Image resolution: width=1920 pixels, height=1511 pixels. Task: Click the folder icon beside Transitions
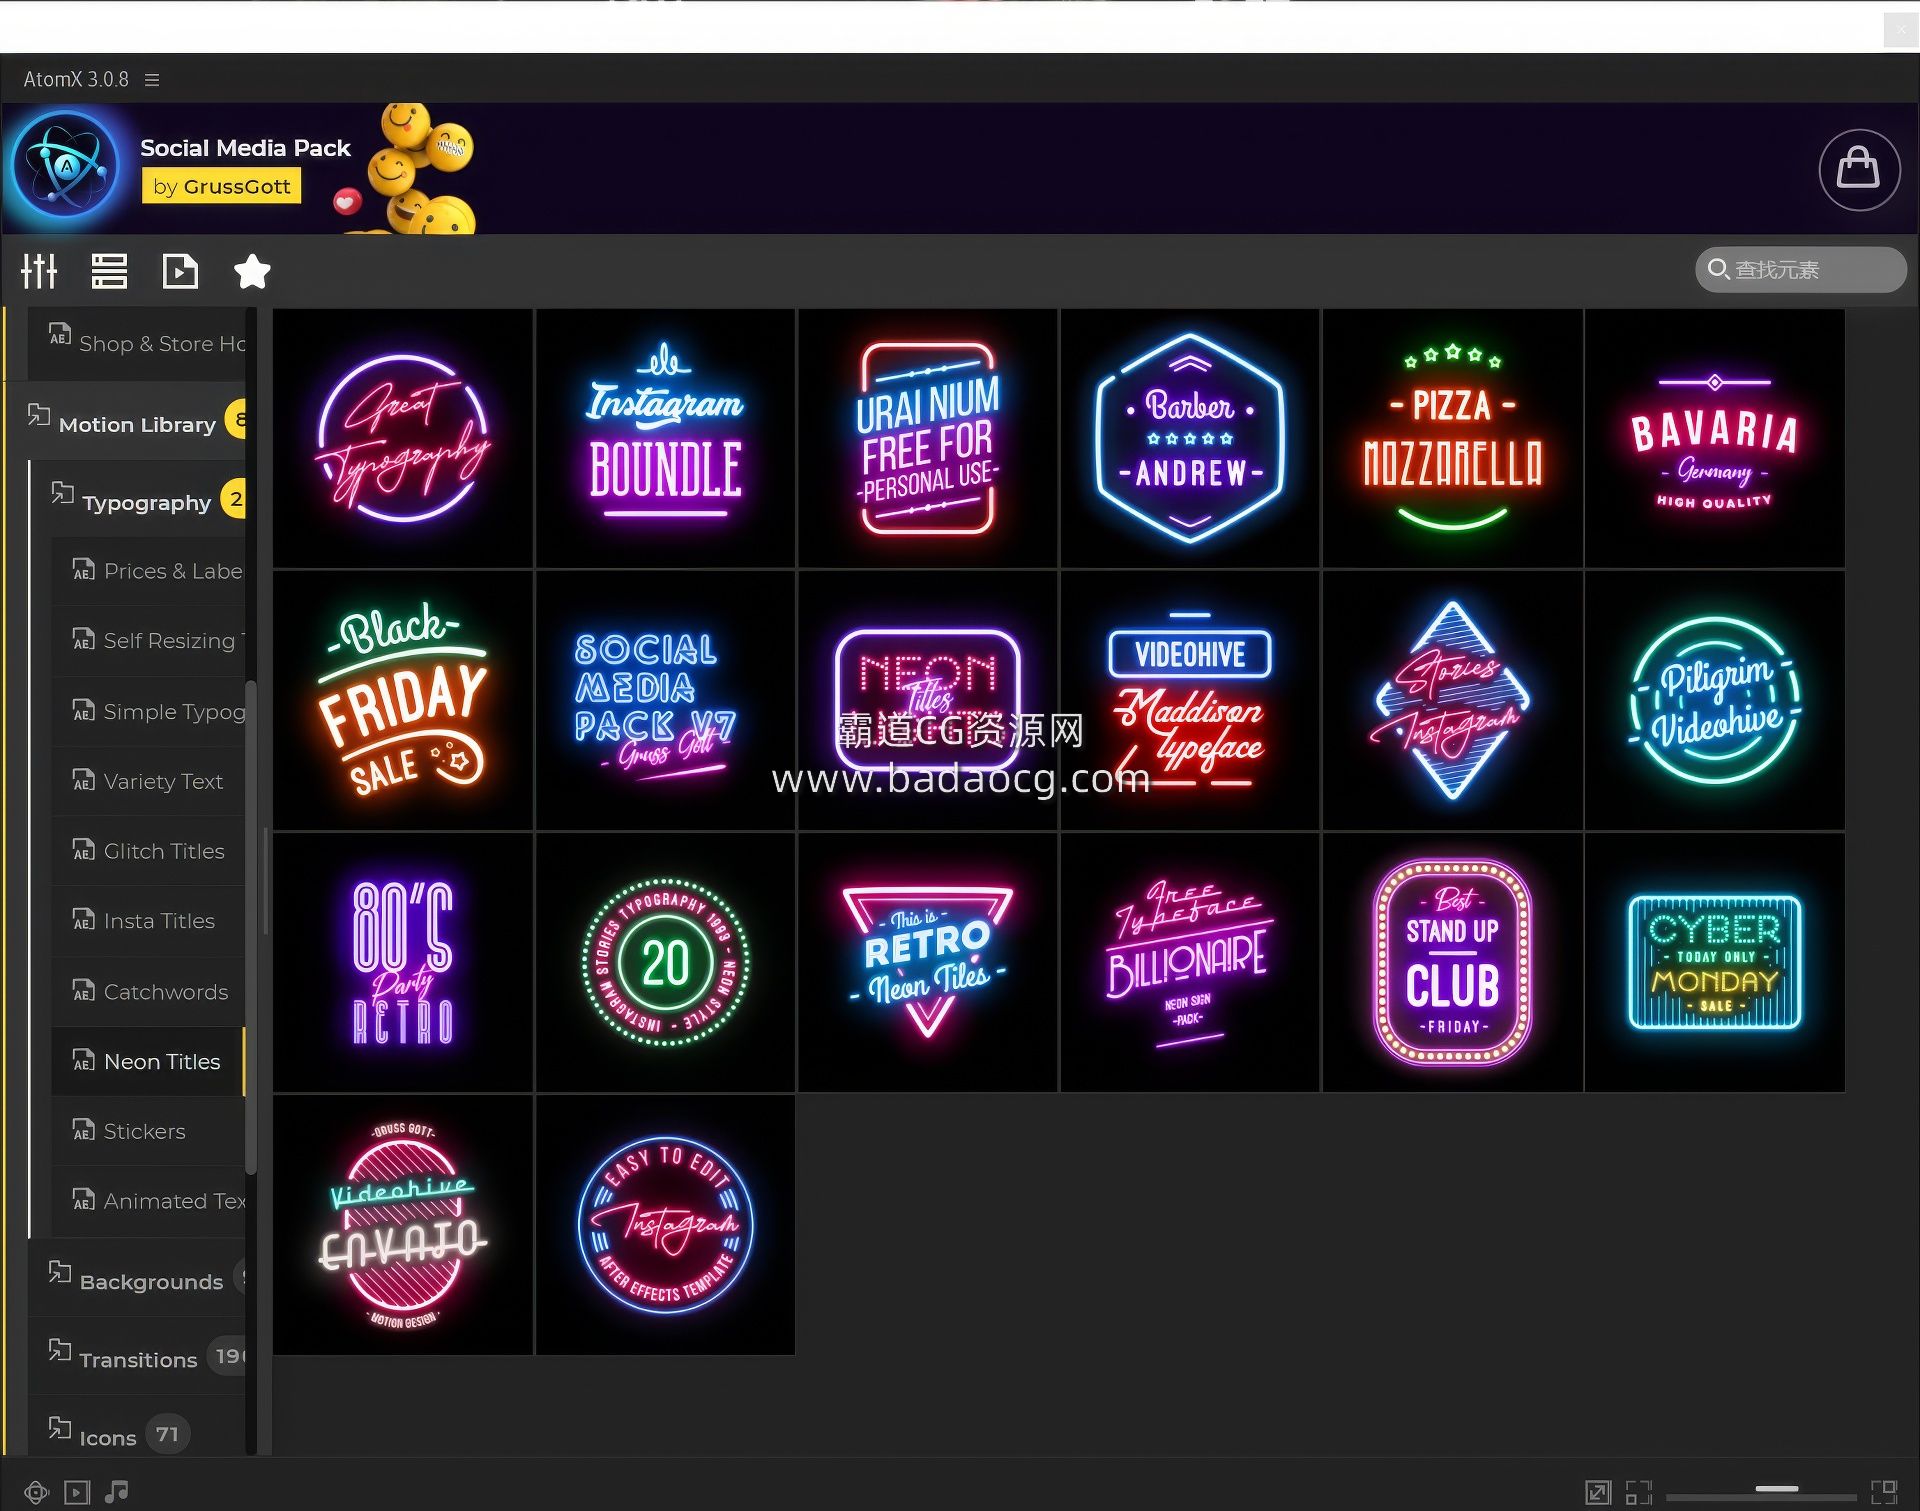pos(60,1350)
